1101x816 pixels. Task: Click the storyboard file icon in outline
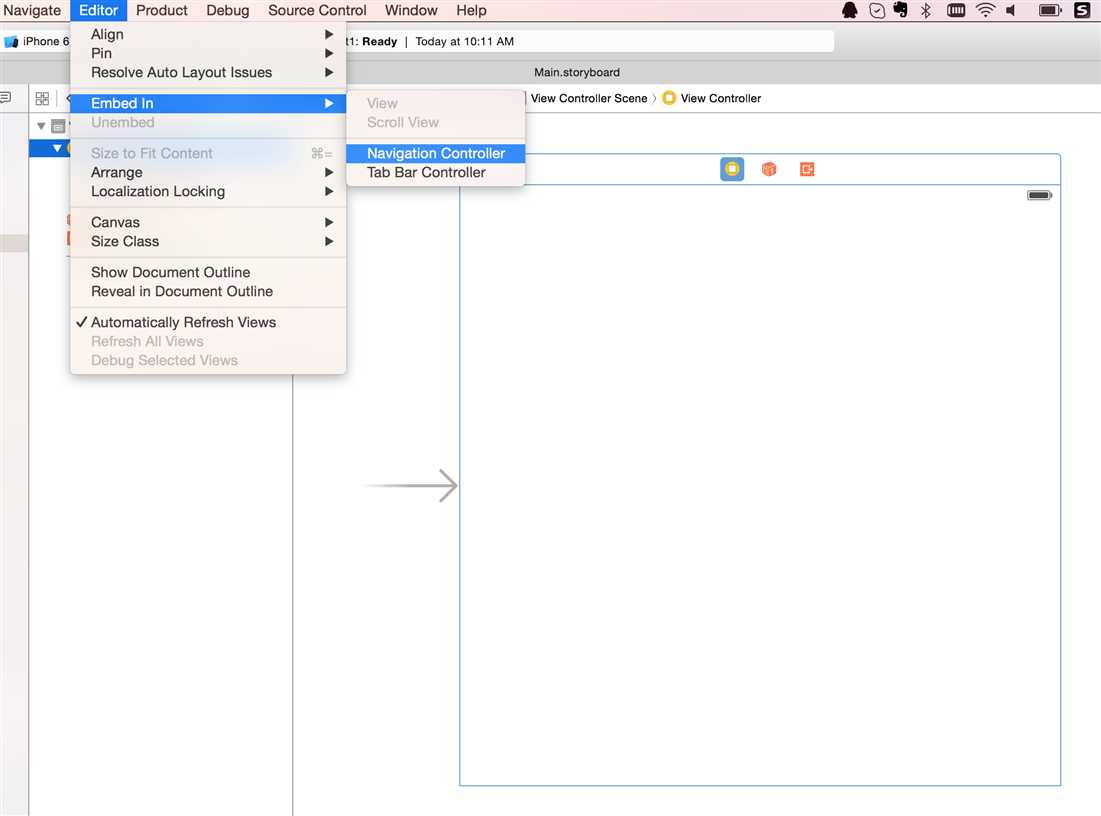tap(58, 126)
